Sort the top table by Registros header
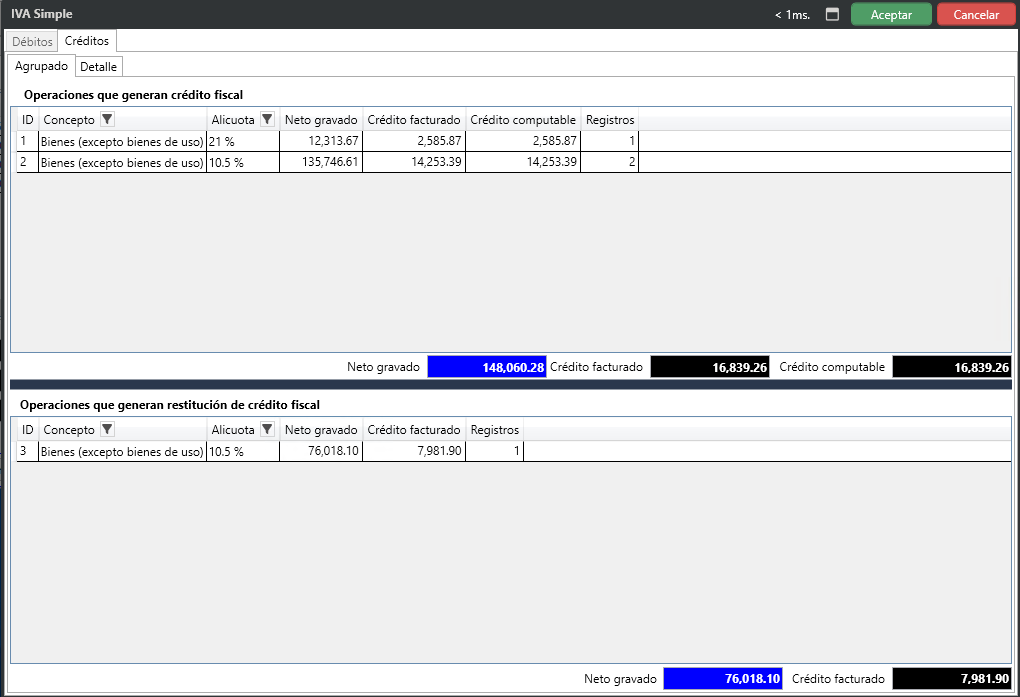Screen dimensions: 1020x697 (609, 120)
